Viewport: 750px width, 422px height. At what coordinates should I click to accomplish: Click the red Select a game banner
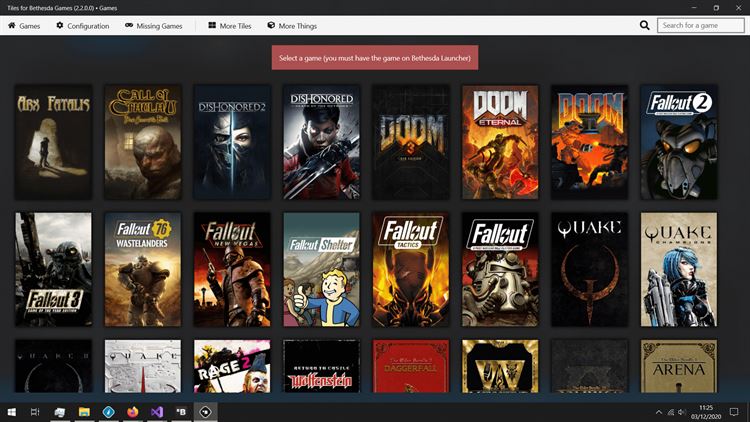tap(375, 58)
